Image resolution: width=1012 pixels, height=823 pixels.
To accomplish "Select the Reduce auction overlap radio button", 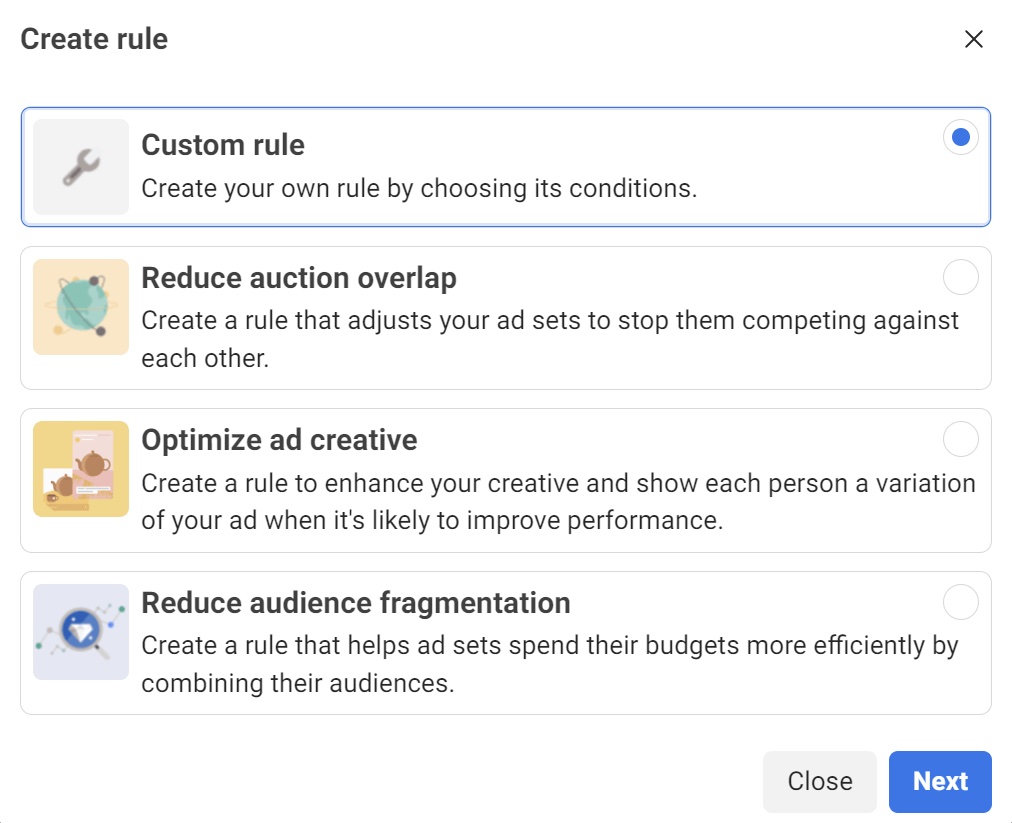I will pyautogui.click(x=960, y=277).
